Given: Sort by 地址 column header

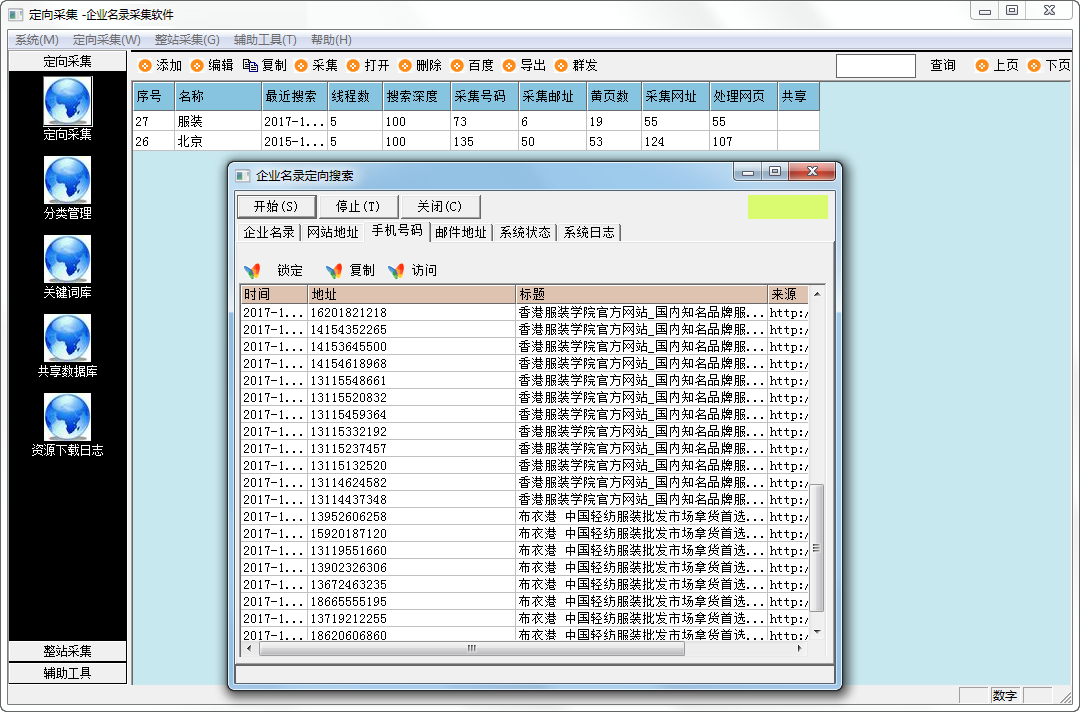Looking at the screenshot, I should (411, 294).
